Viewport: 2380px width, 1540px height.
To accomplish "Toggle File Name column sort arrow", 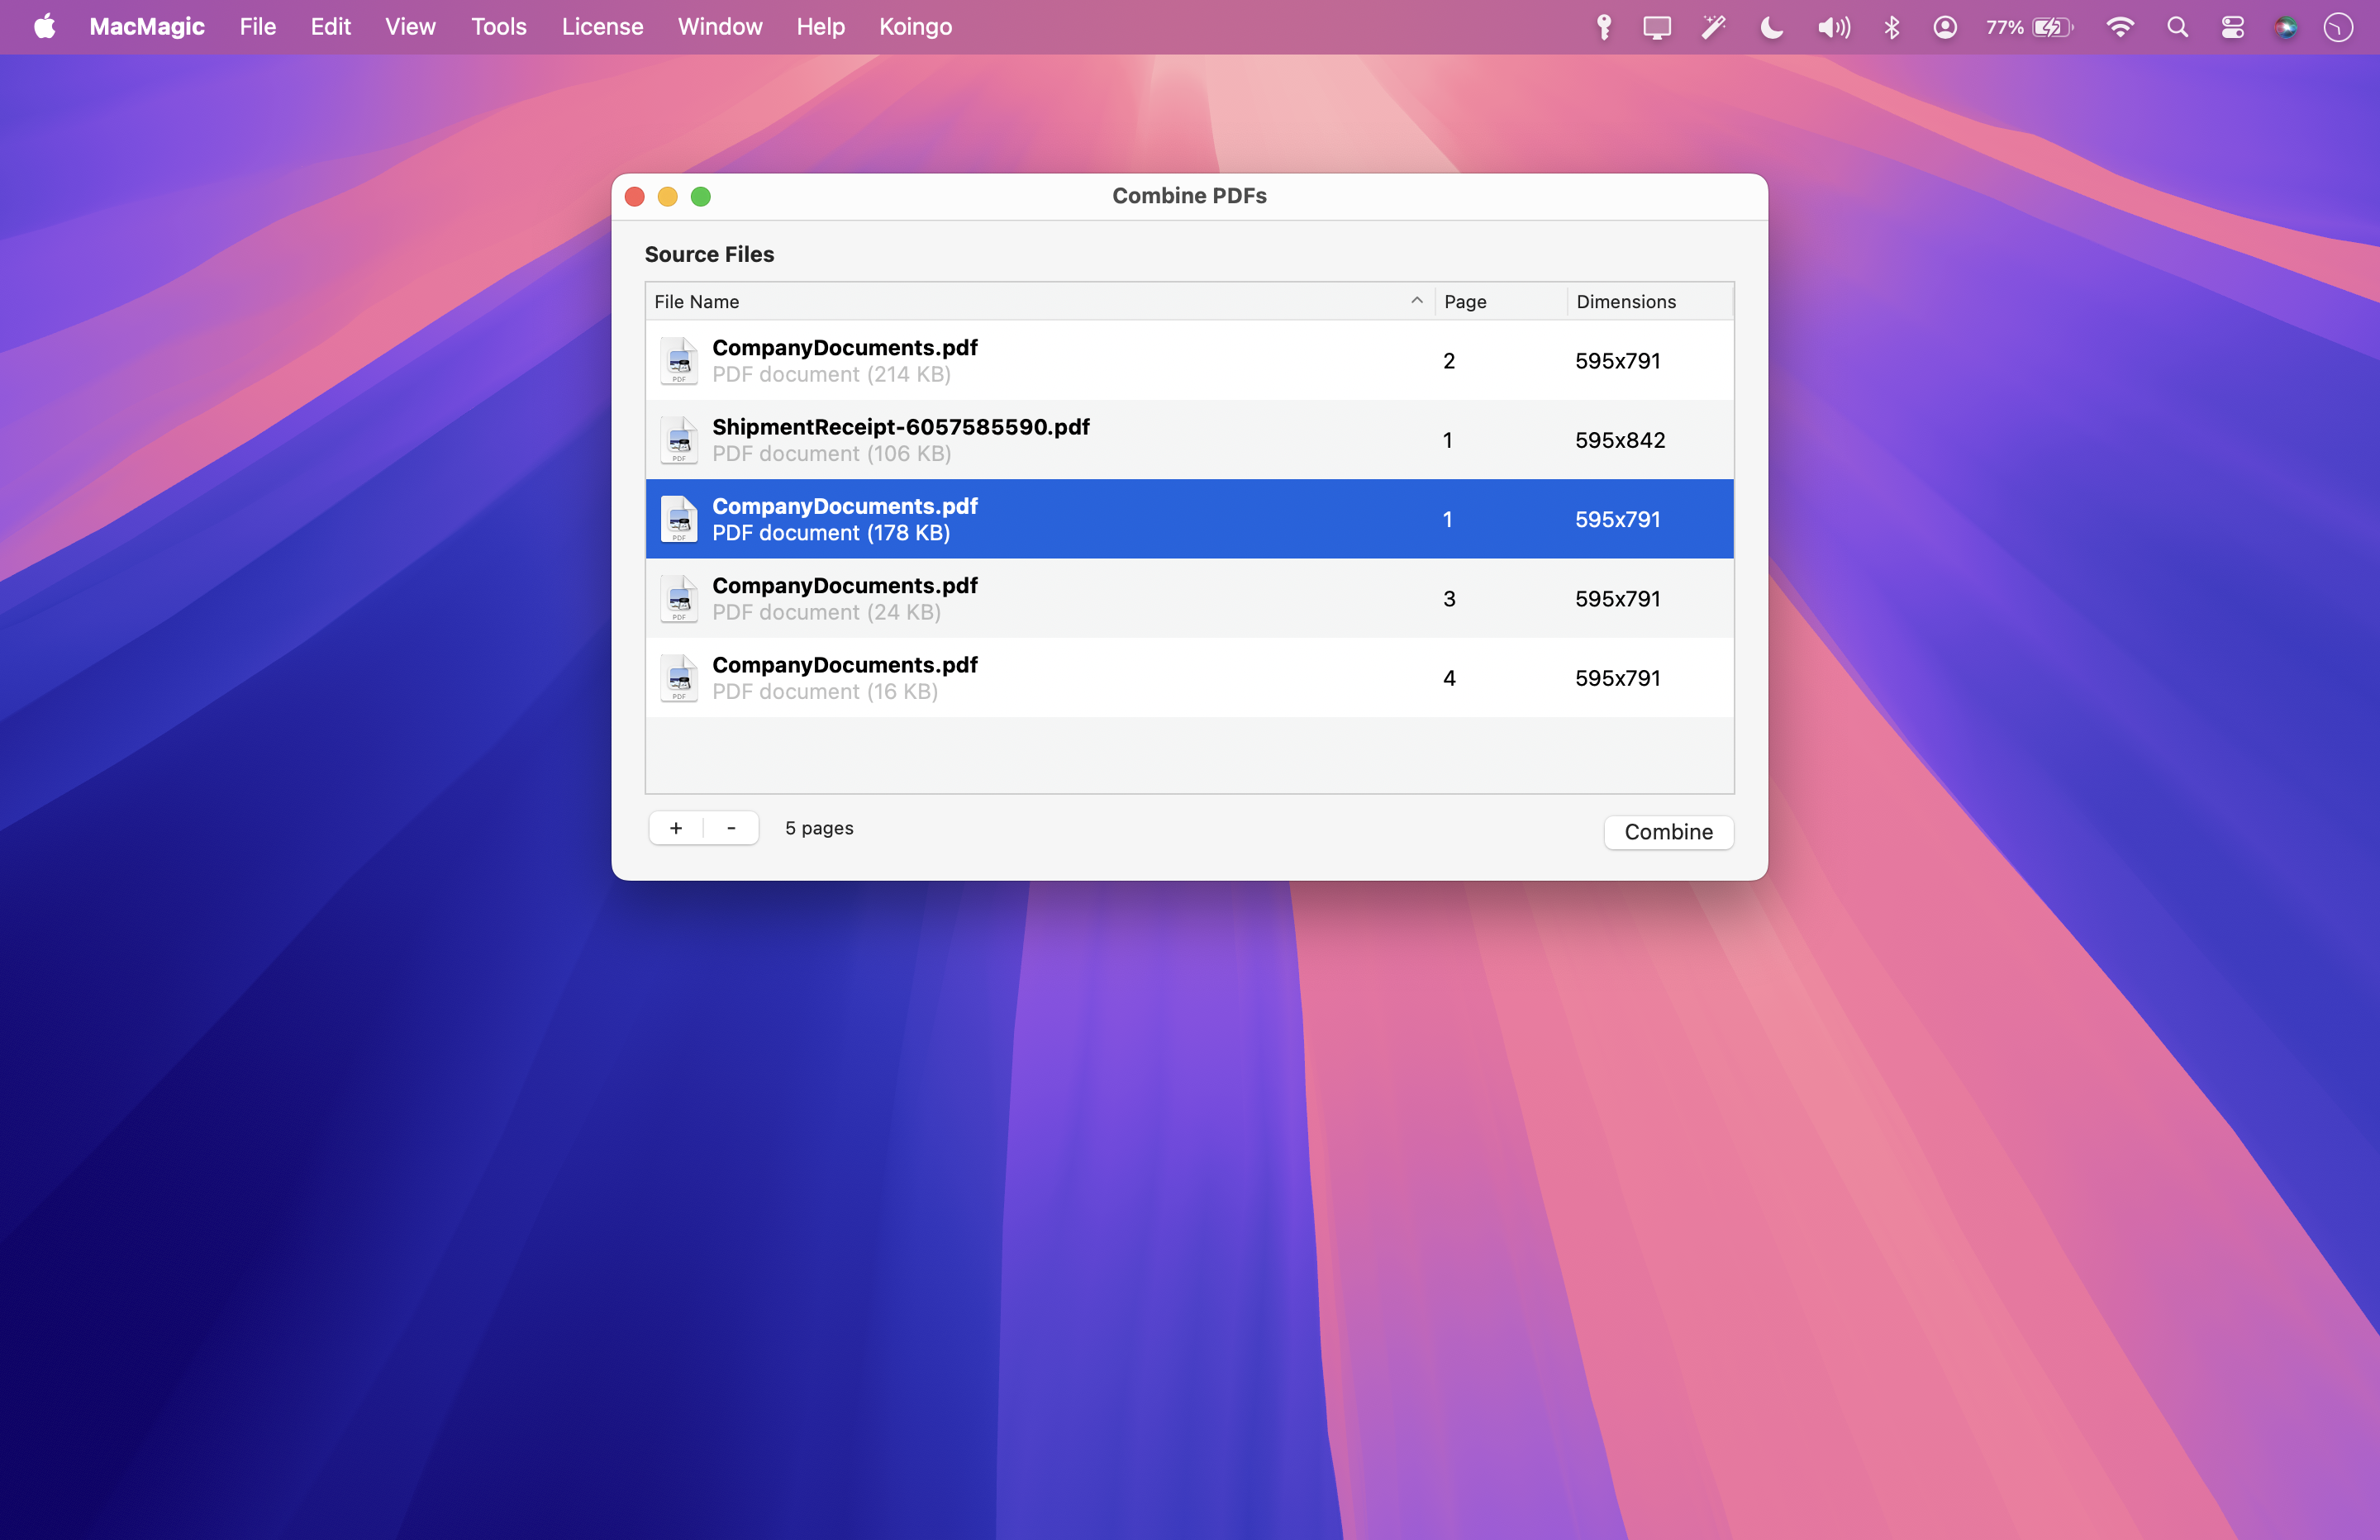I will click(1416, 301).
